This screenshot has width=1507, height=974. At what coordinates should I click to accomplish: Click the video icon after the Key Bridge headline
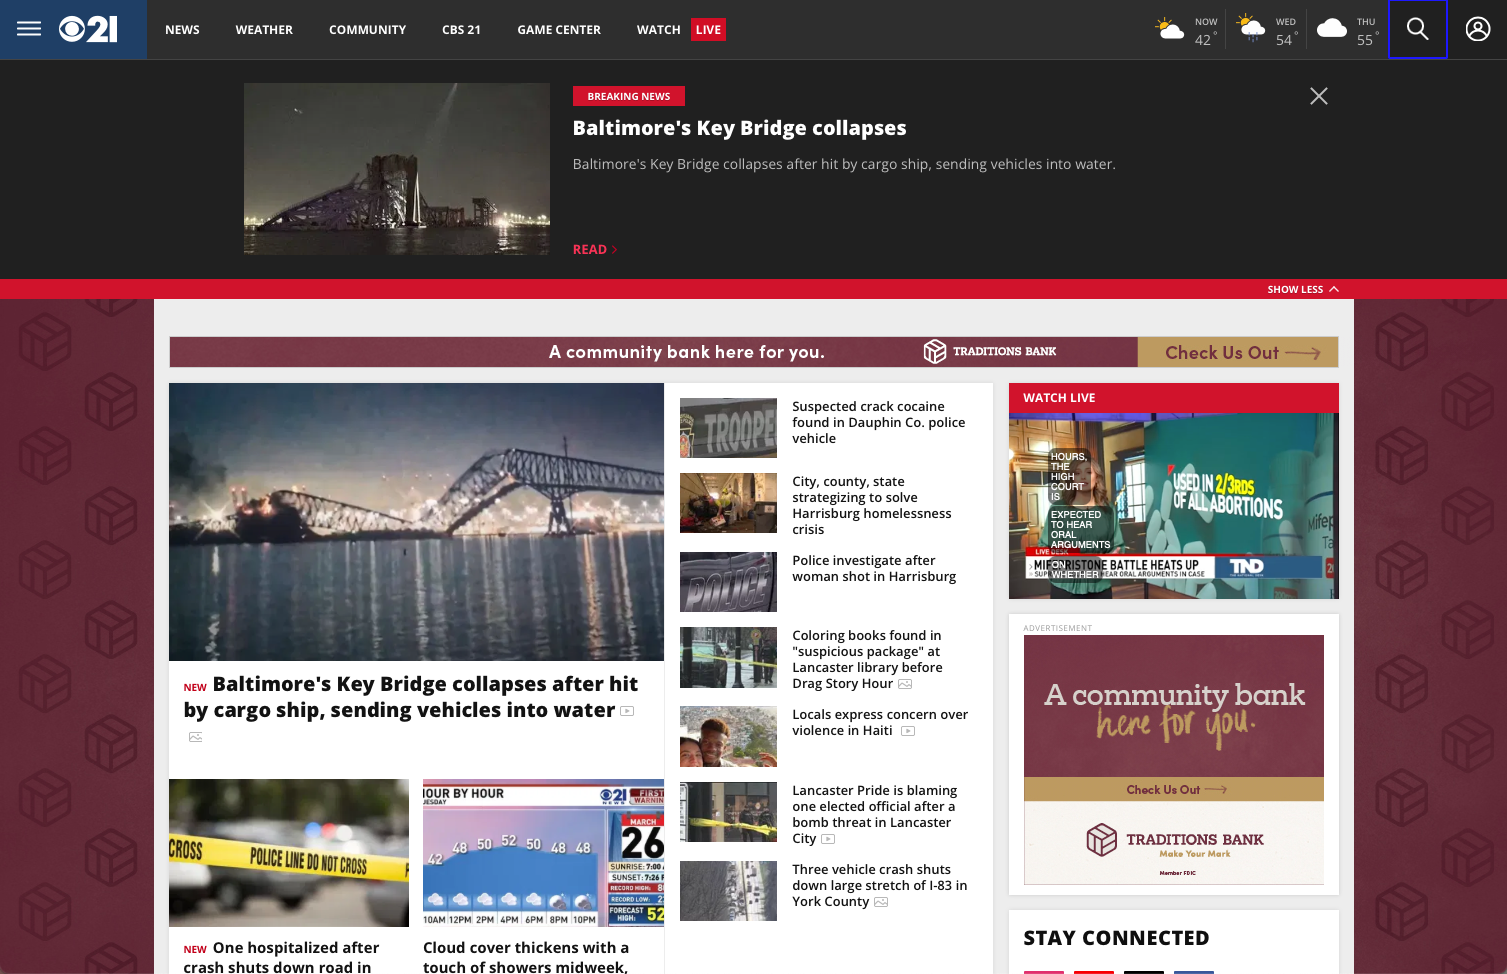tap(627, 711)
